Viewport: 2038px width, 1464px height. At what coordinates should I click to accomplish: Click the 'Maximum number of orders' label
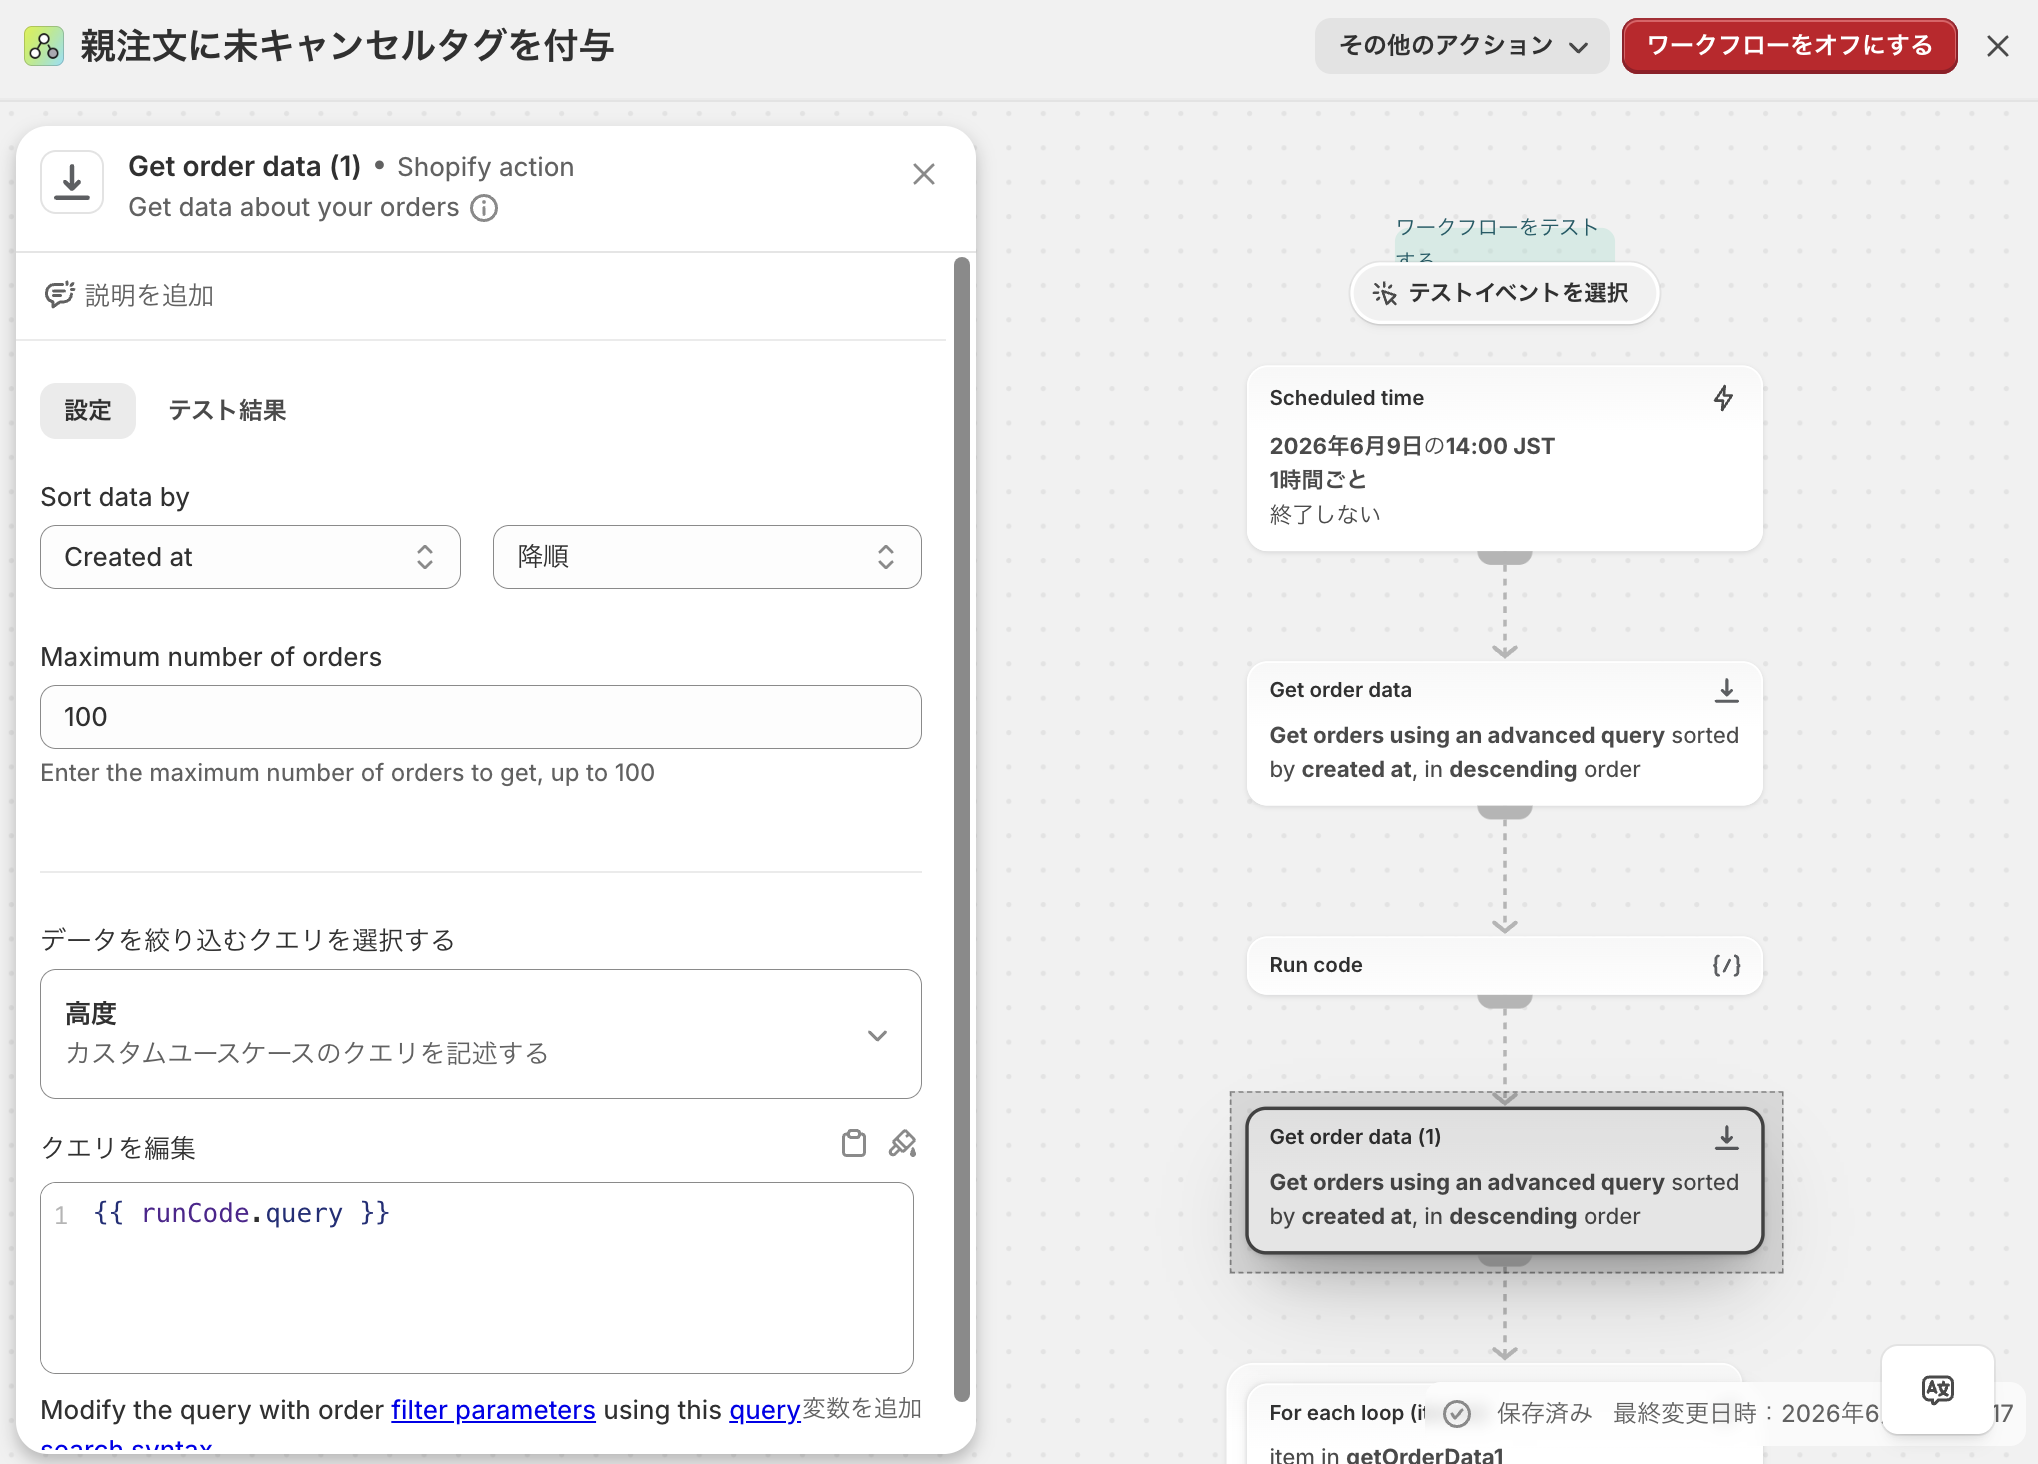(211, 657)
